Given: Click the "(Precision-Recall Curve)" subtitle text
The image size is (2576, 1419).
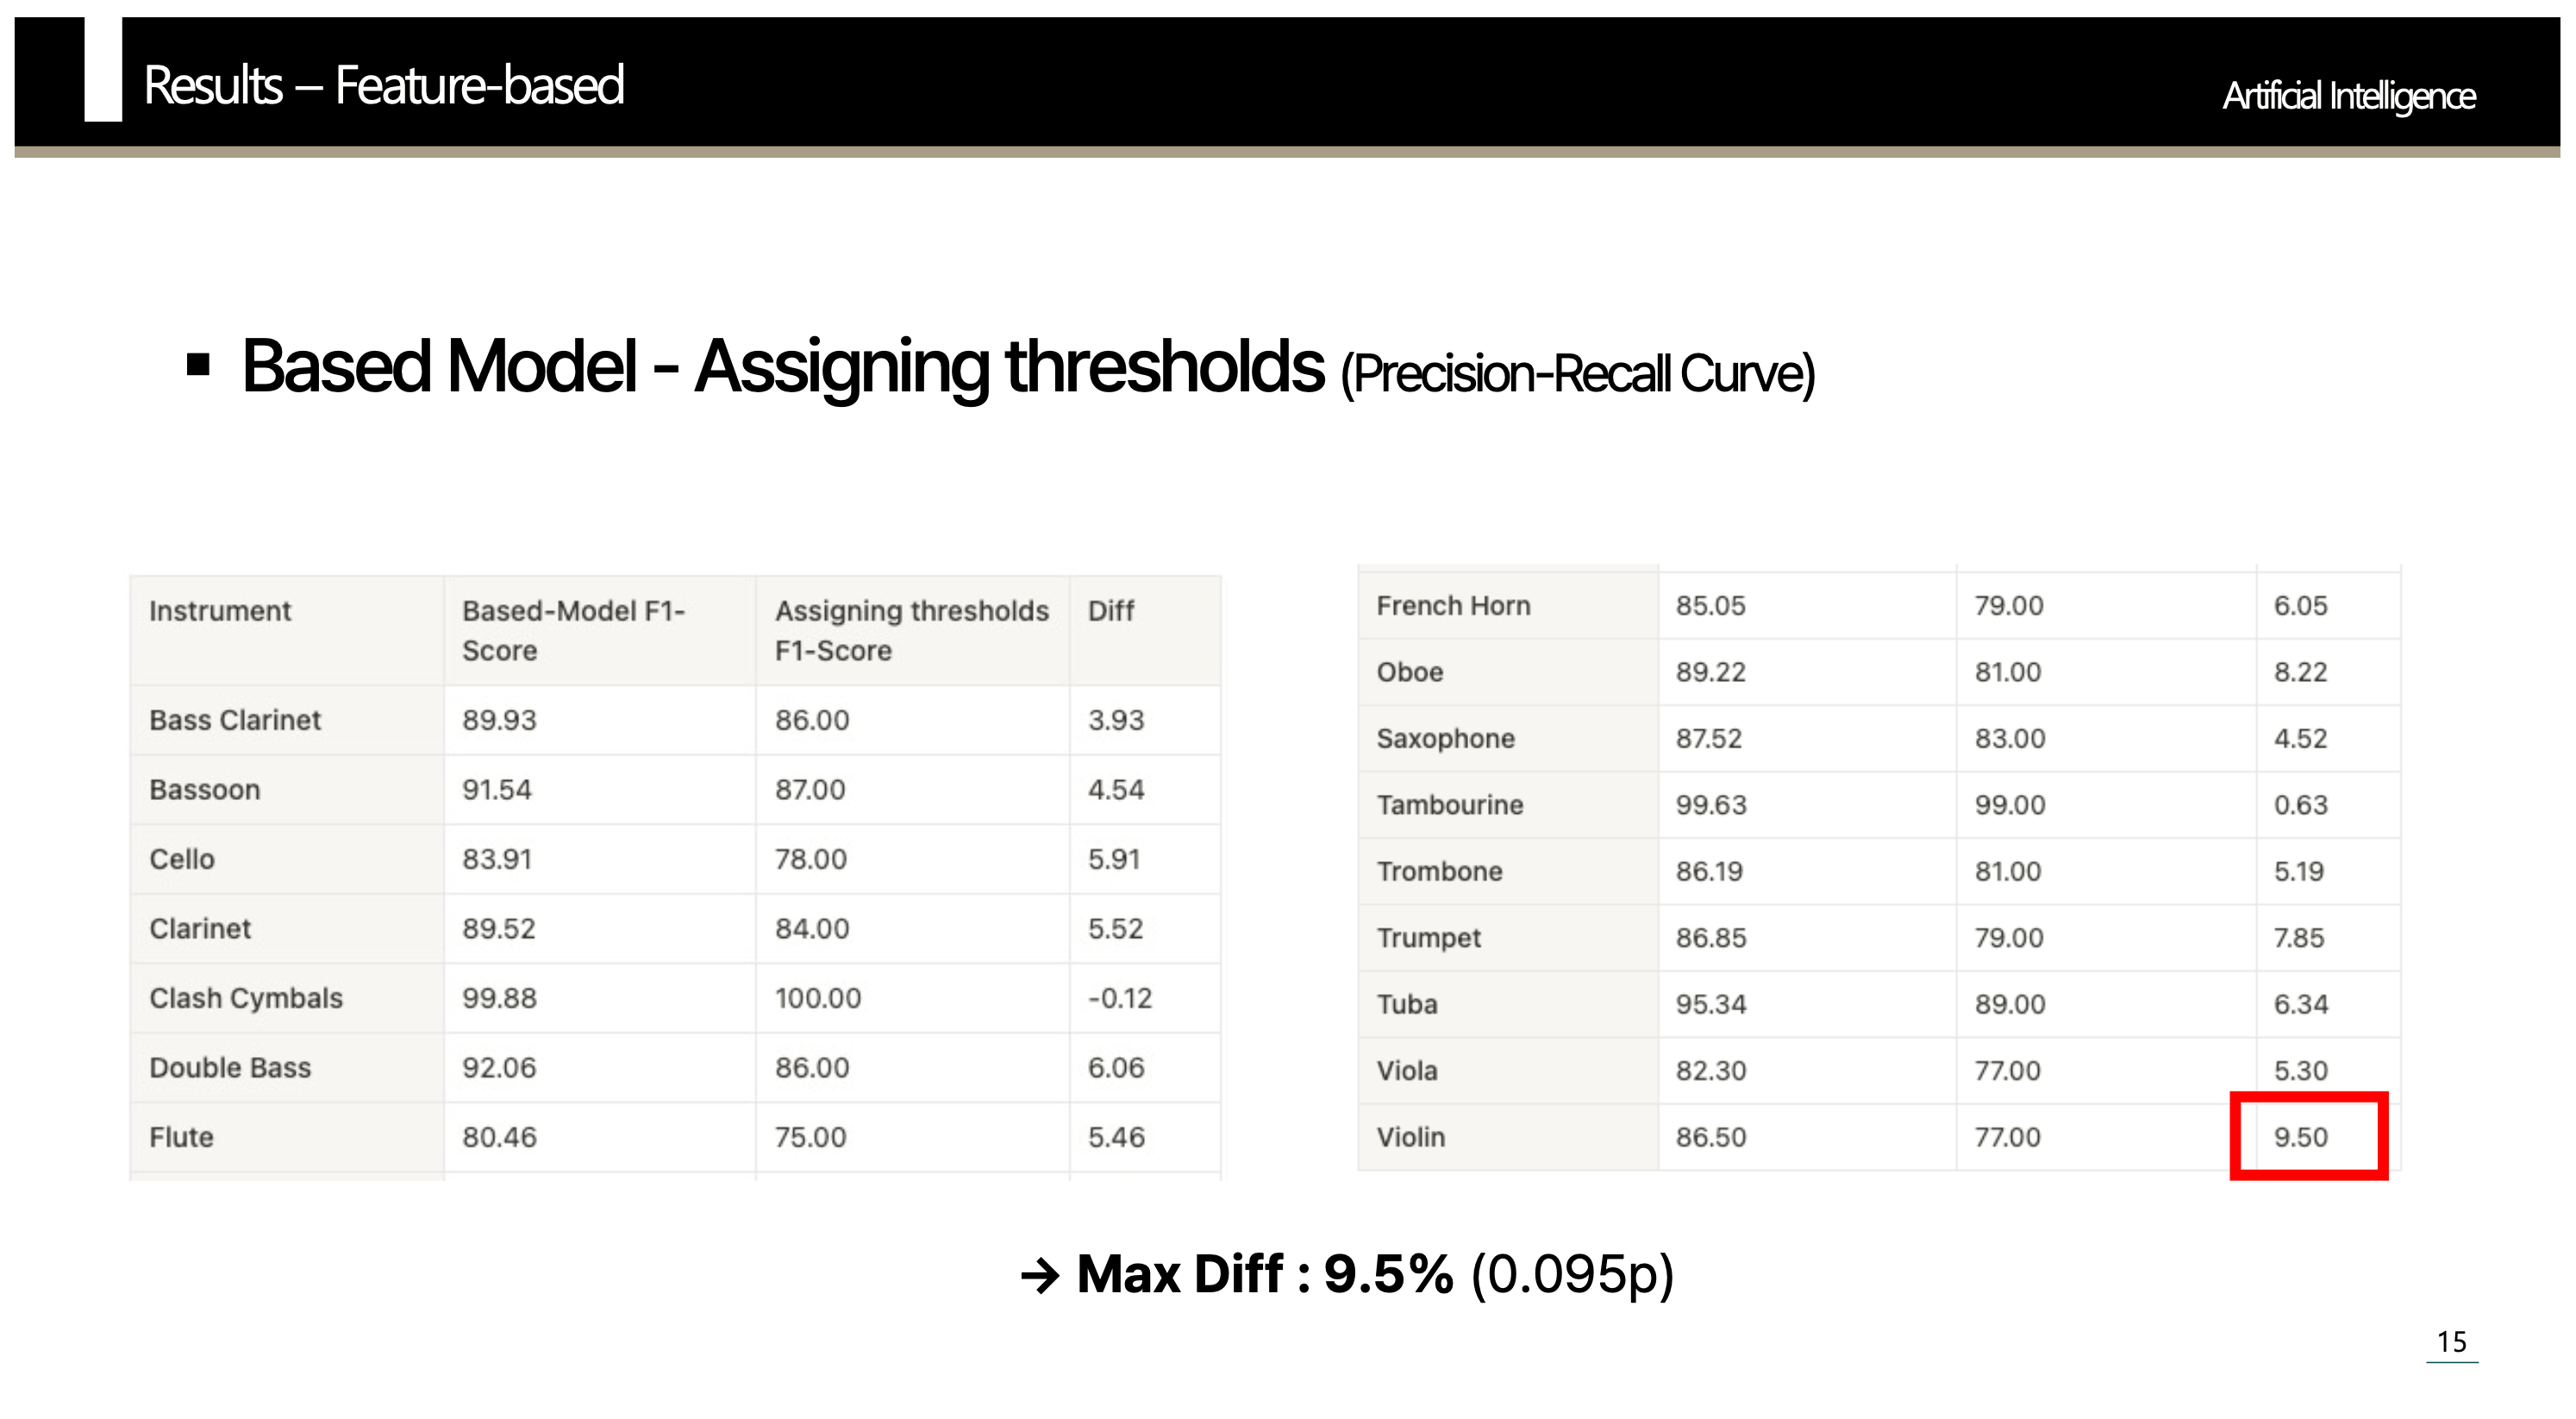Looking at the screenshot, I should (x=1577, y=374).
